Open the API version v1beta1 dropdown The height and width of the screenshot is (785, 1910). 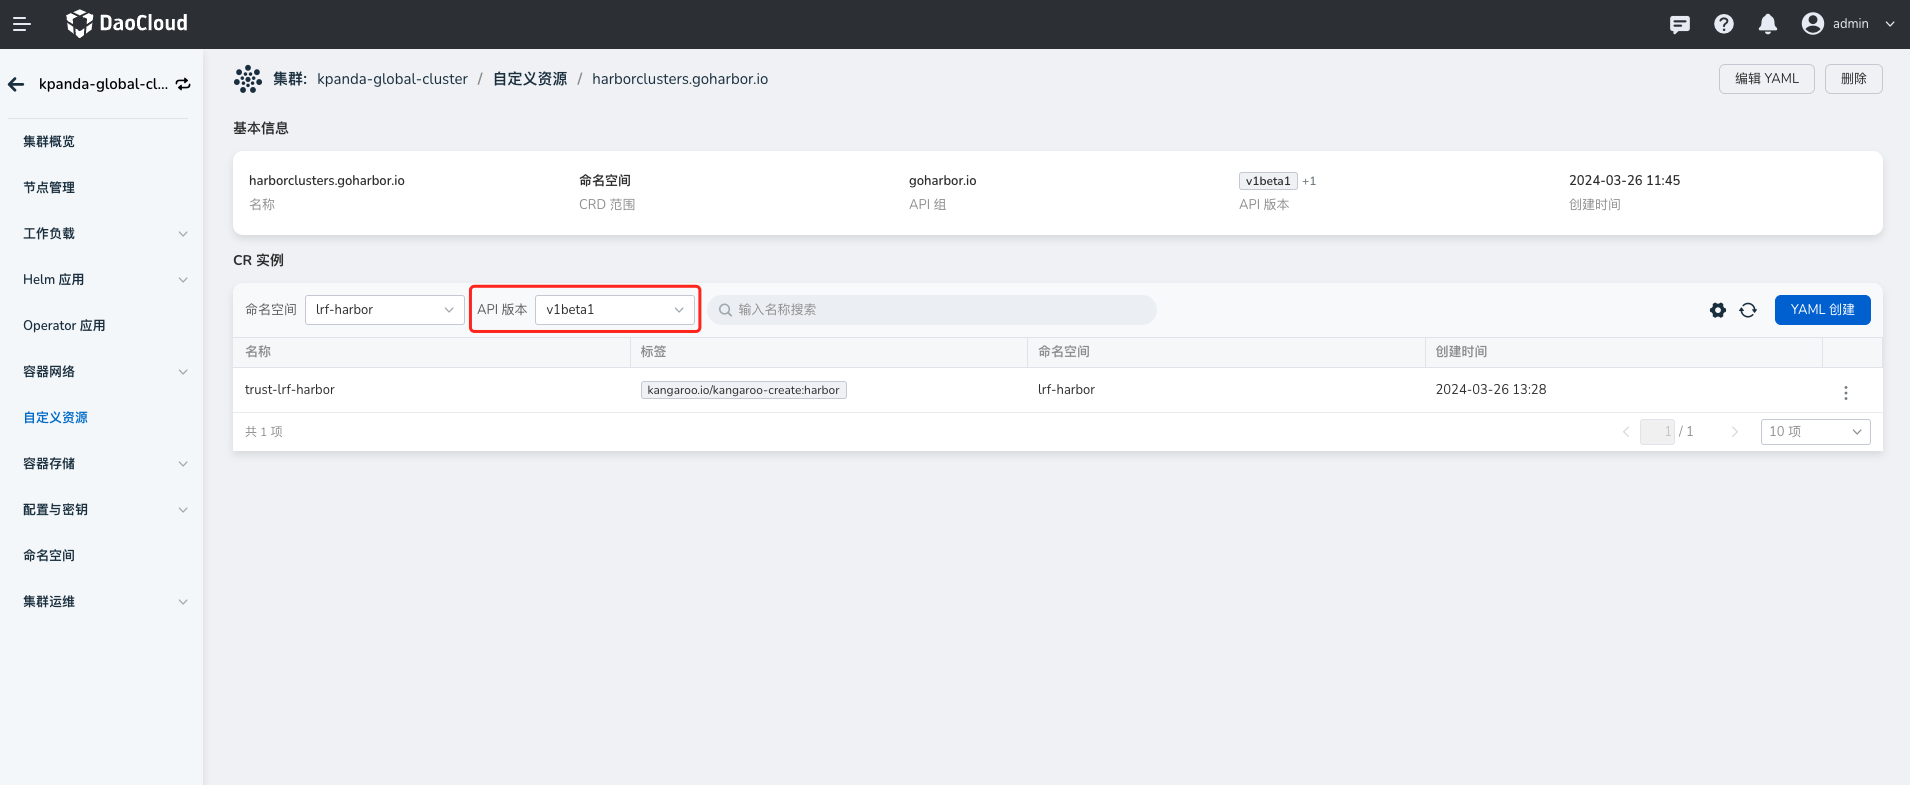[614, 310]
